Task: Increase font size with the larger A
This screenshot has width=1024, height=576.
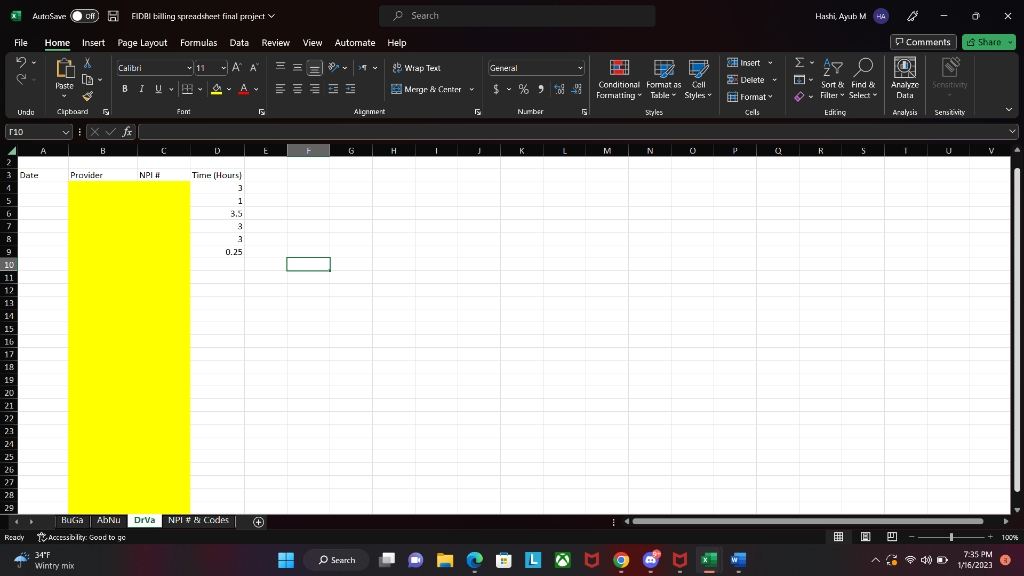Action: click(237, 67)
